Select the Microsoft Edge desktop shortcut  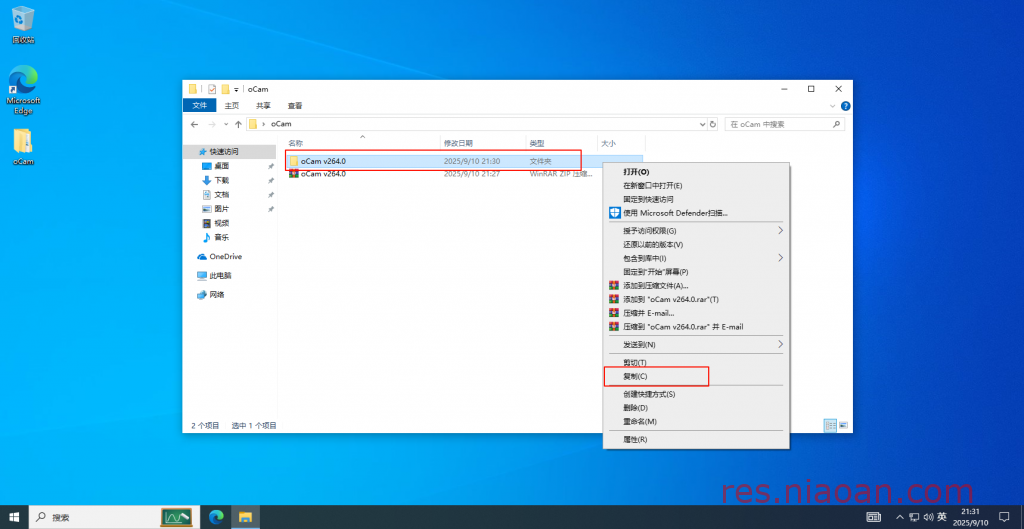(23, 89)
